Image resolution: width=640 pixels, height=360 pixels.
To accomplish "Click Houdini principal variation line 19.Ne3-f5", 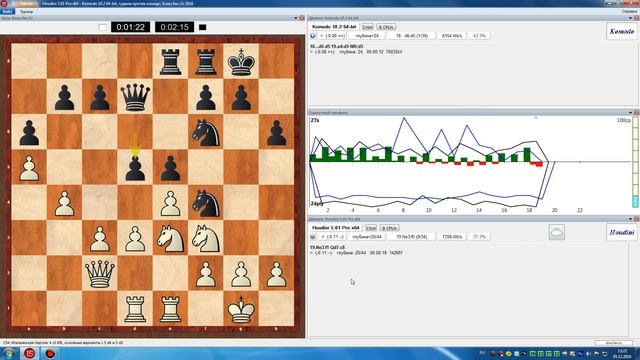I will tap(327, 247).
